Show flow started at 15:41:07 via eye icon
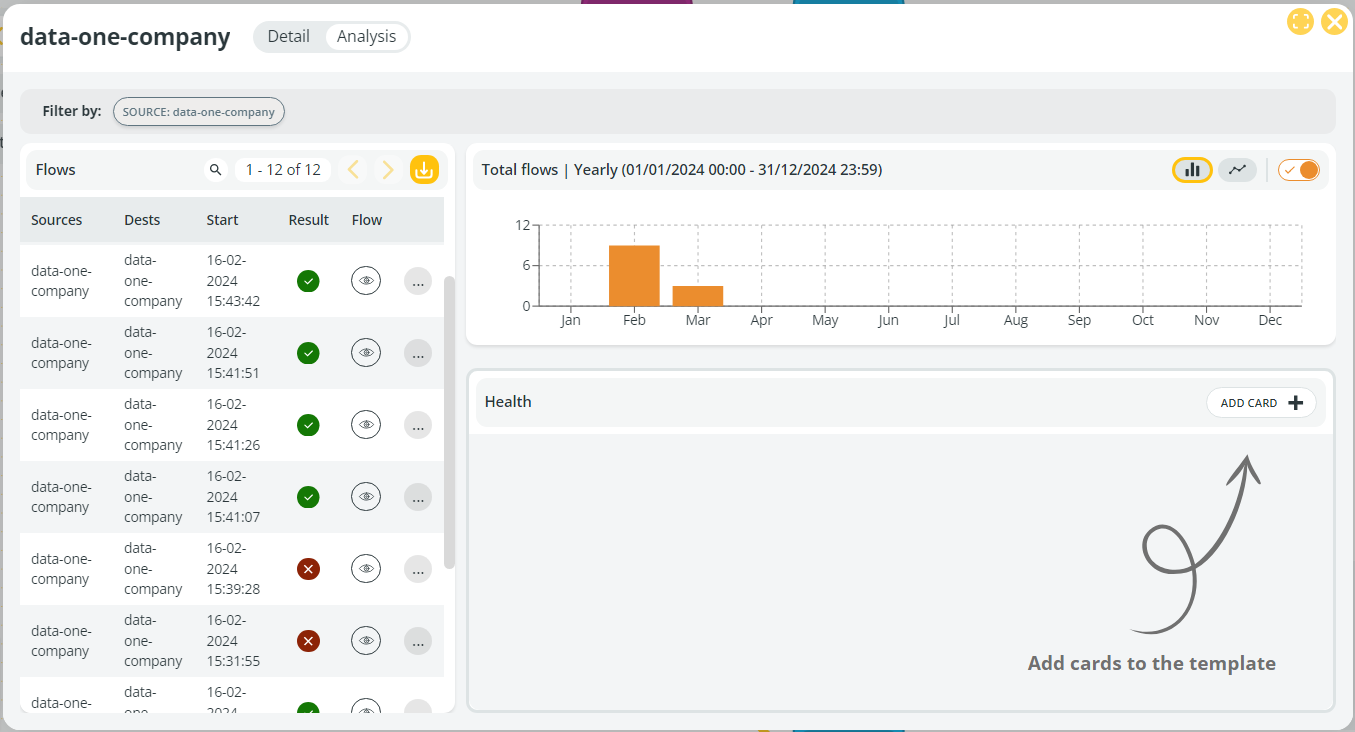Screen dimensions: 1355x732 [366, 497]
